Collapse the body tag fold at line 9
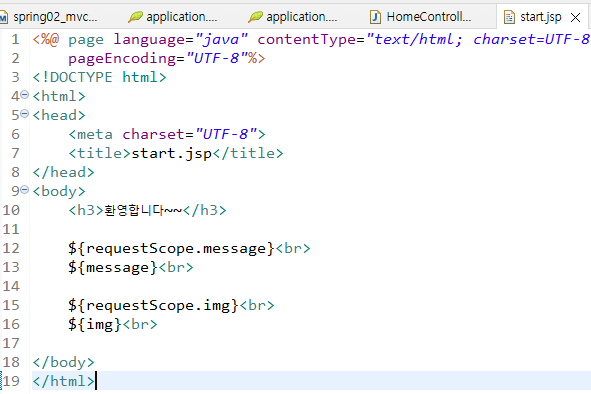Image resolution: width=591 pixels, height=394 pixels. (x=24, y=190)
